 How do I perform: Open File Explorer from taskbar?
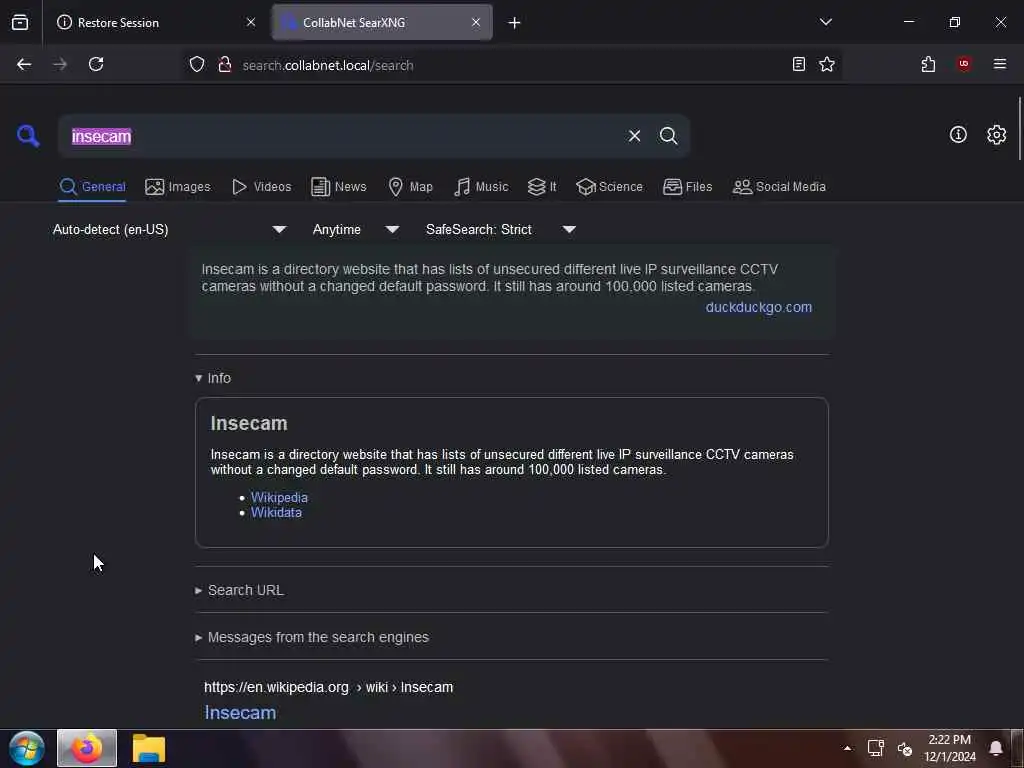coord(149,748)
